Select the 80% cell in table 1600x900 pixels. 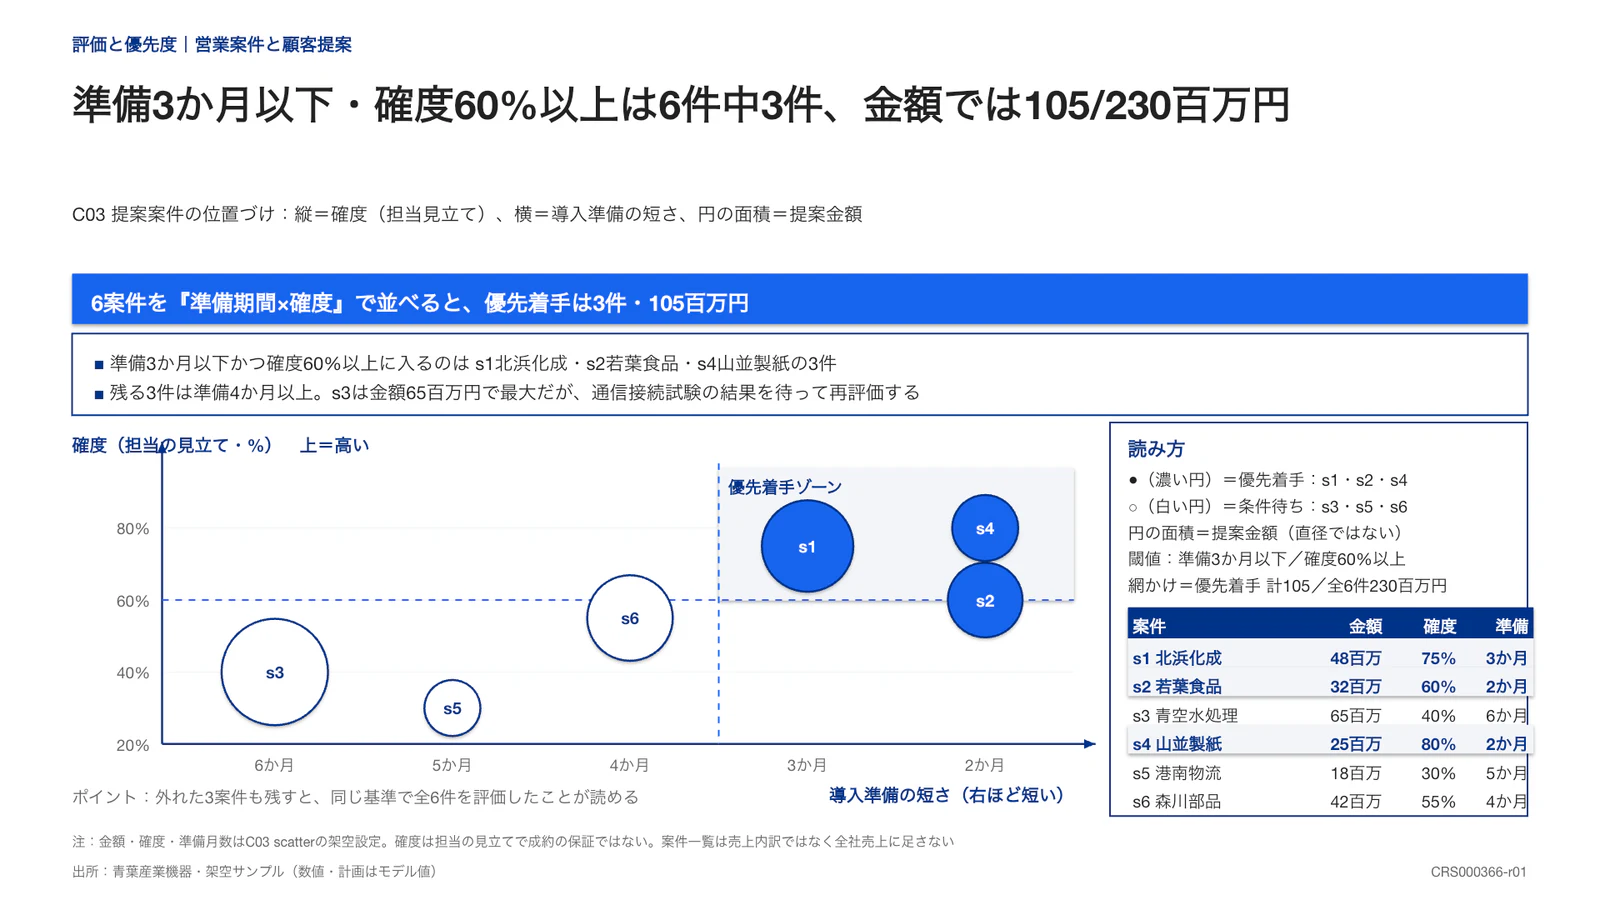[x=1438, y=743]
